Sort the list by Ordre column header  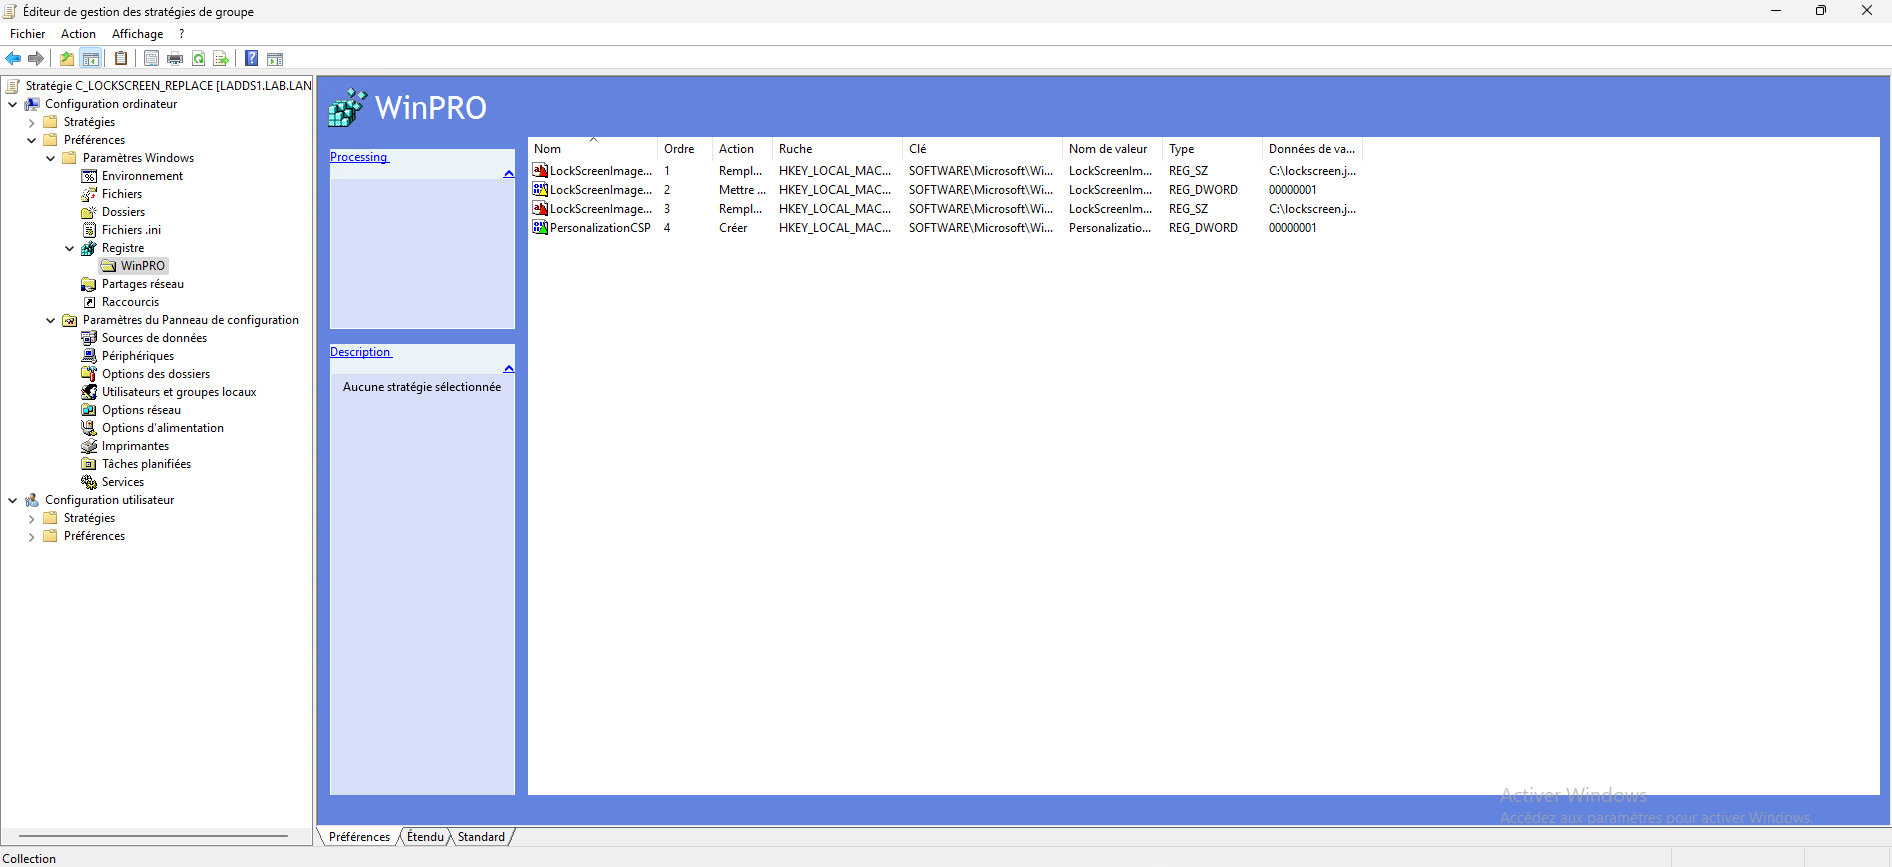(679, 149)
